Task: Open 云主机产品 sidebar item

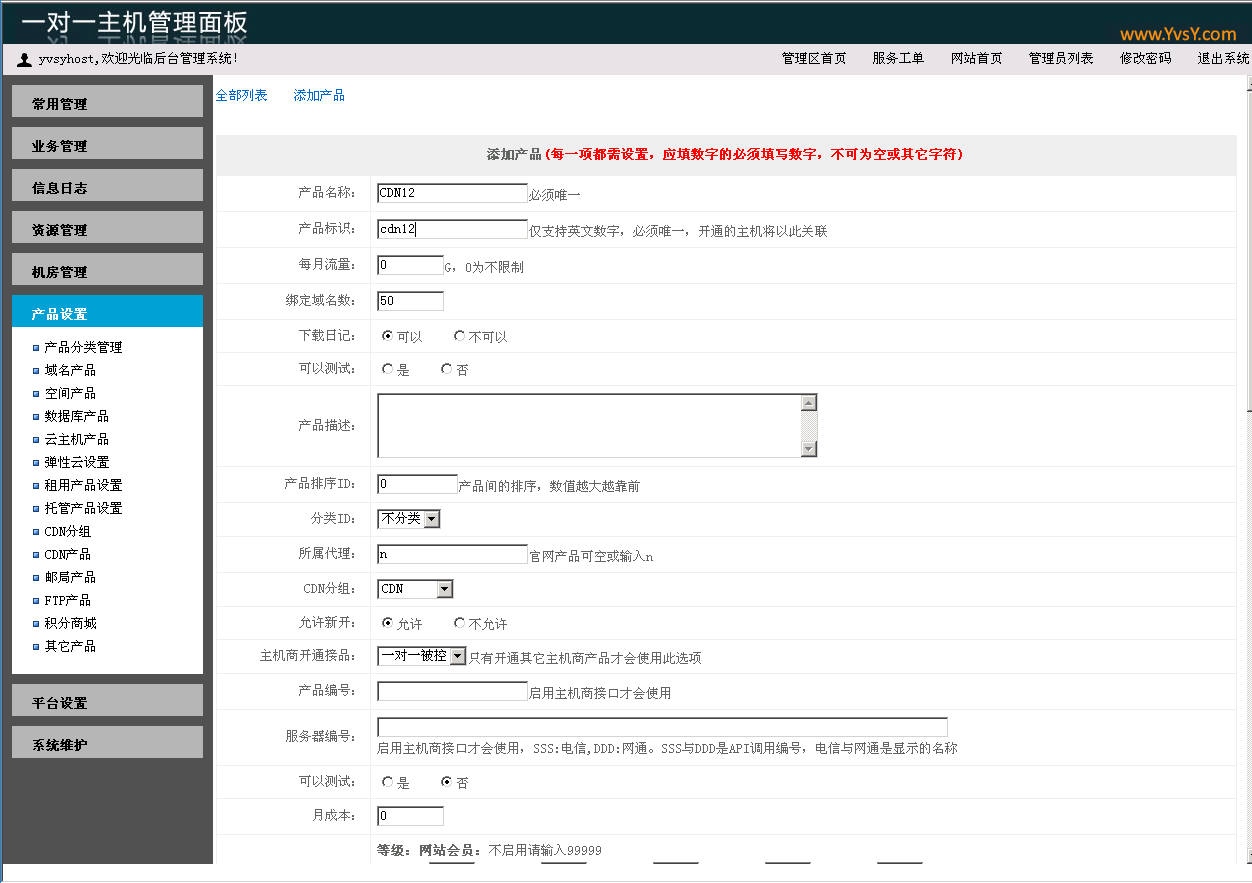Action: coord(76,439)
